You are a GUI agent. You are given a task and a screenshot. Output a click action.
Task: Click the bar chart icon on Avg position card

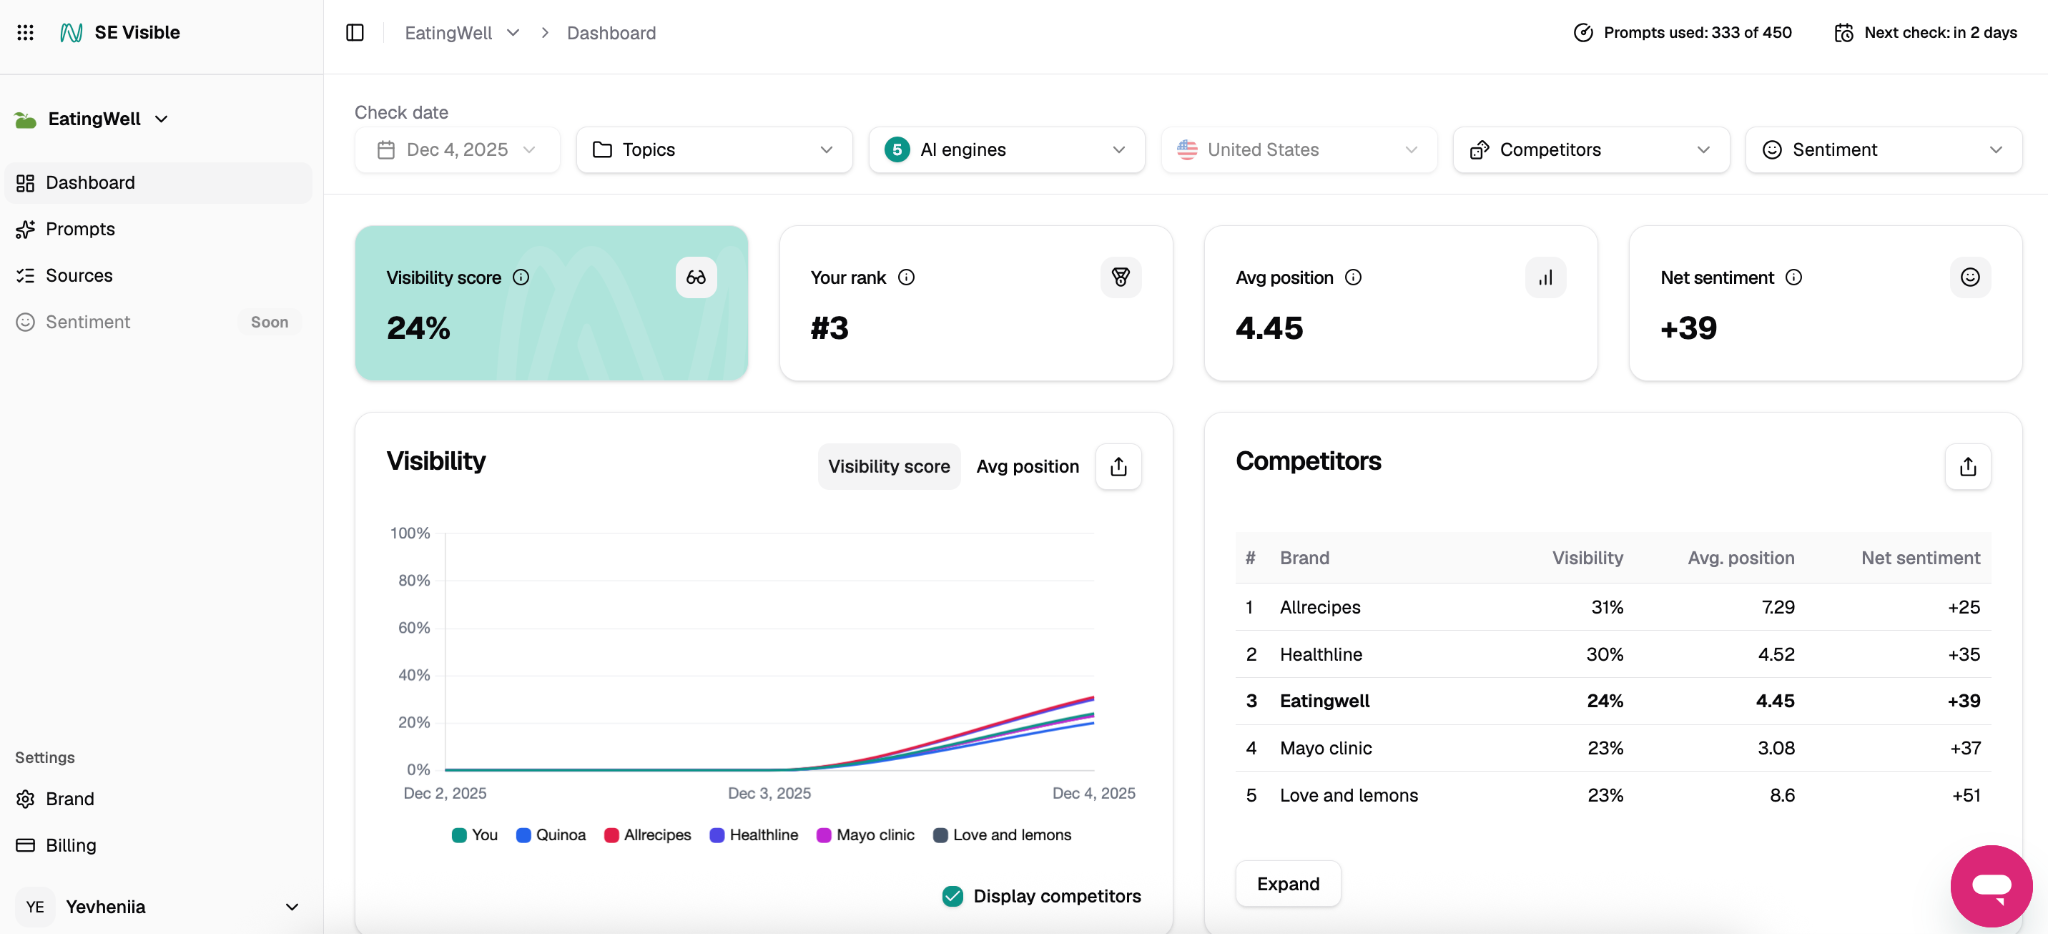click(1545, 277)
